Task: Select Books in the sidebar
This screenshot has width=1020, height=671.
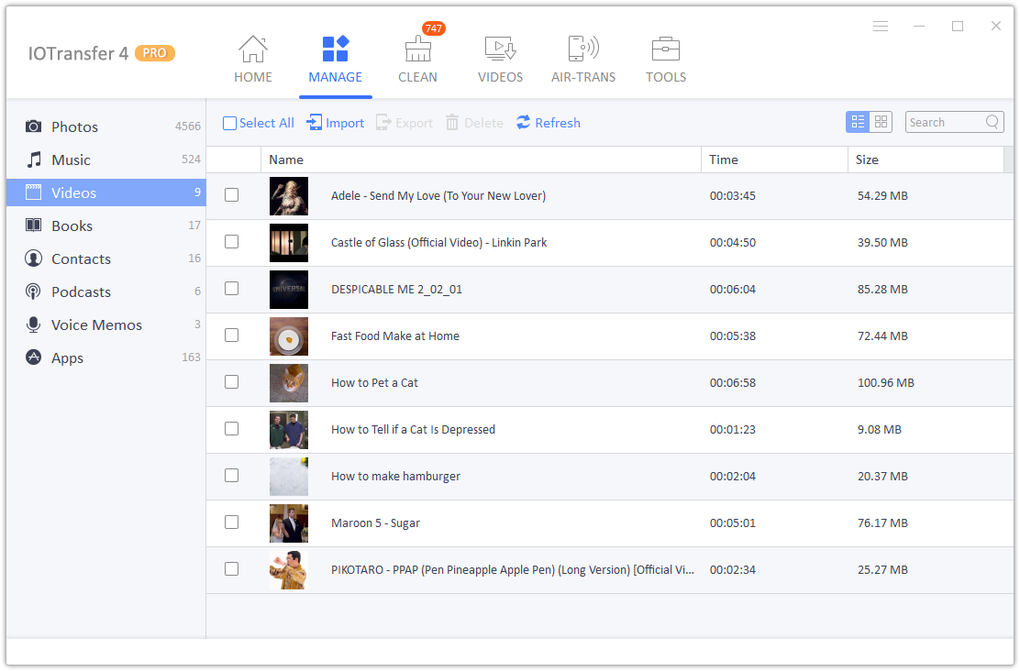Action: click(106, 226)
